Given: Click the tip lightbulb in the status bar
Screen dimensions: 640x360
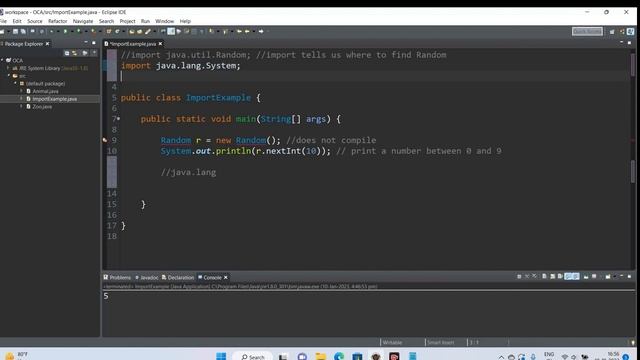Looking at the screenshot, I should pos(632,342).
